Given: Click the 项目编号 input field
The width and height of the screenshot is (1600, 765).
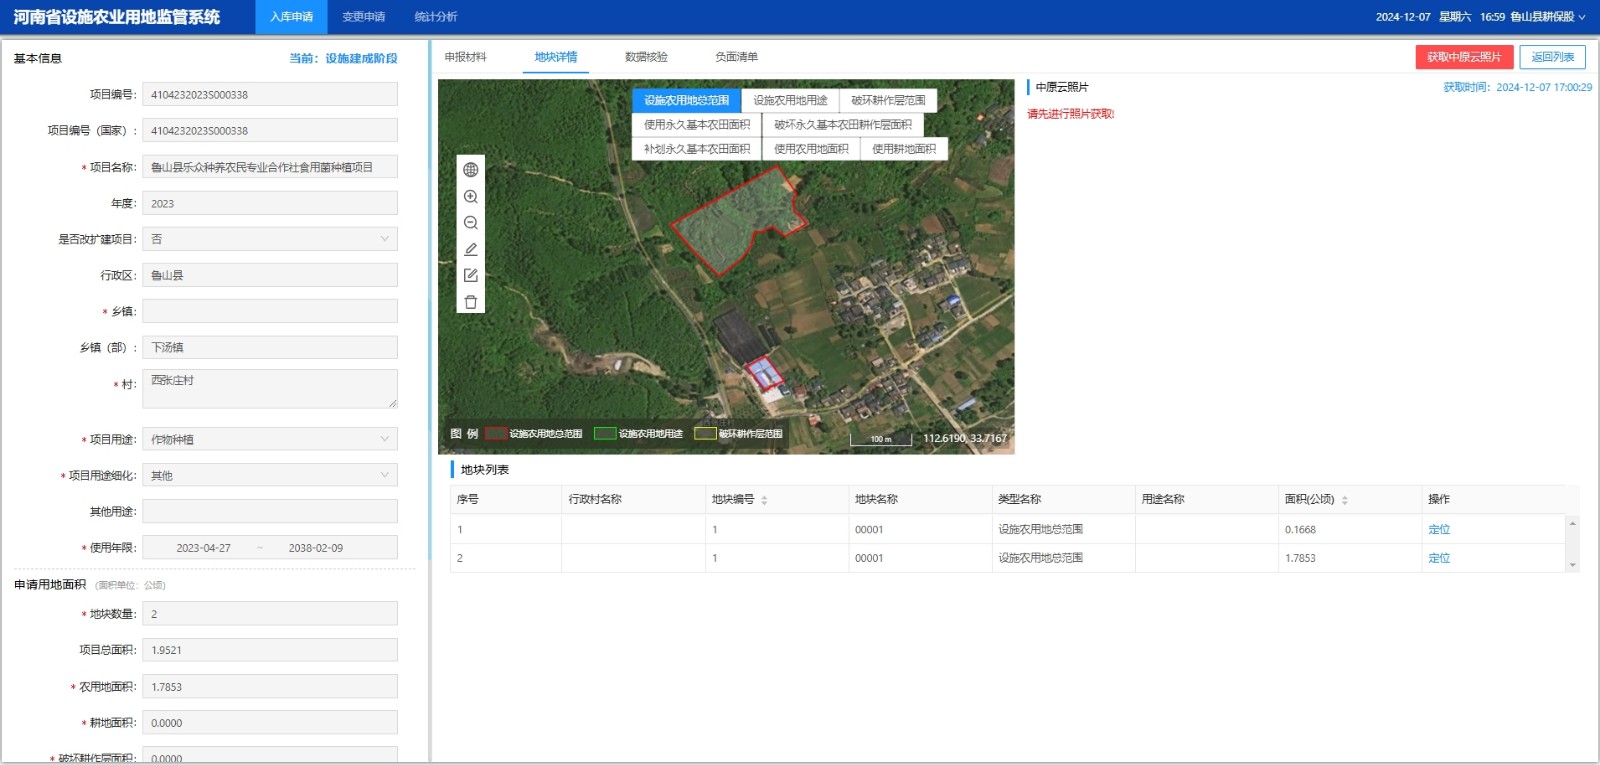Looking at the screenshot, I should [x=270, y=94].
